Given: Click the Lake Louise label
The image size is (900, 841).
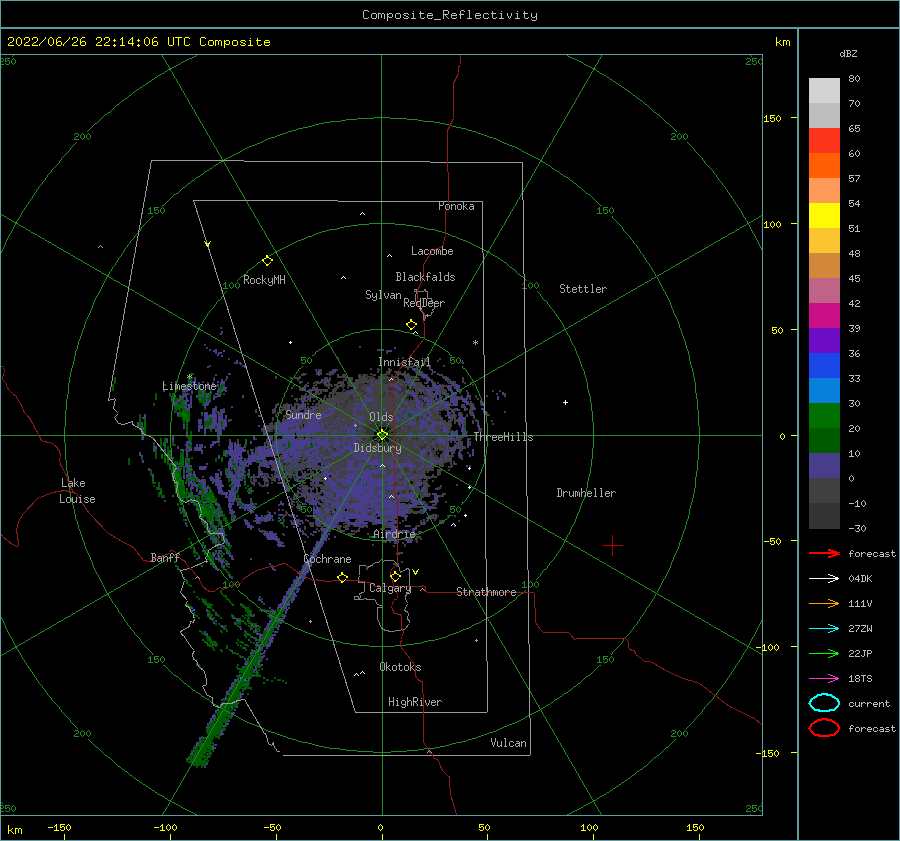Looking at the screenshot, I should point(77,491).
